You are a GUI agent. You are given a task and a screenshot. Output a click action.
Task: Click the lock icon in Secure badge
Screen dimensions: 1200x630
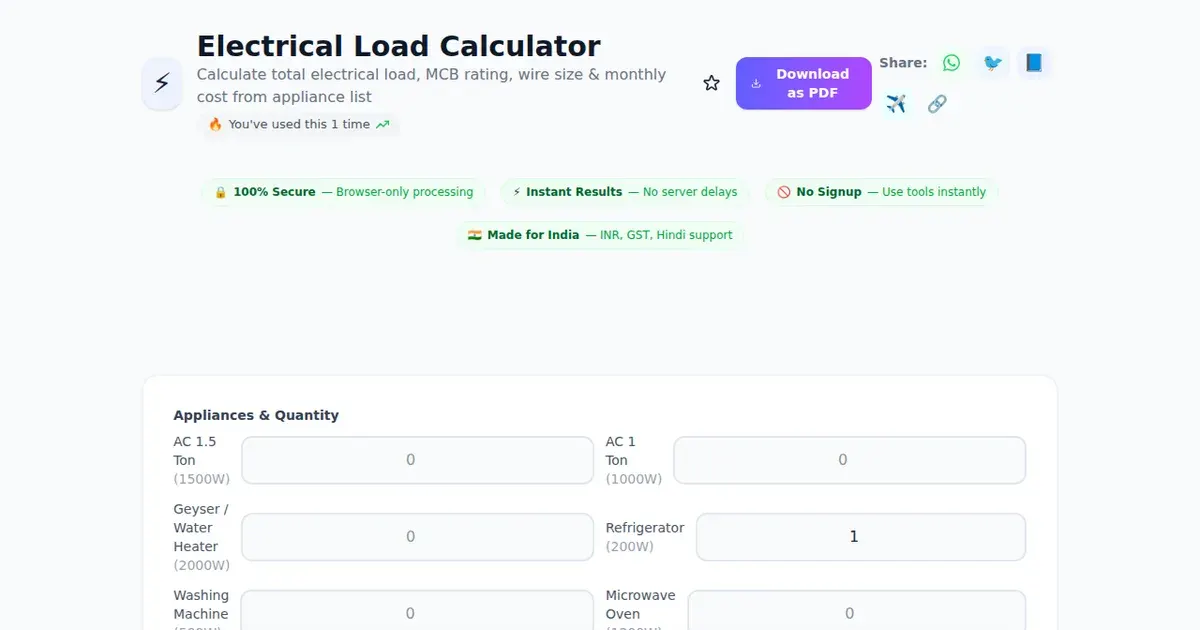[x=221, y=192]
